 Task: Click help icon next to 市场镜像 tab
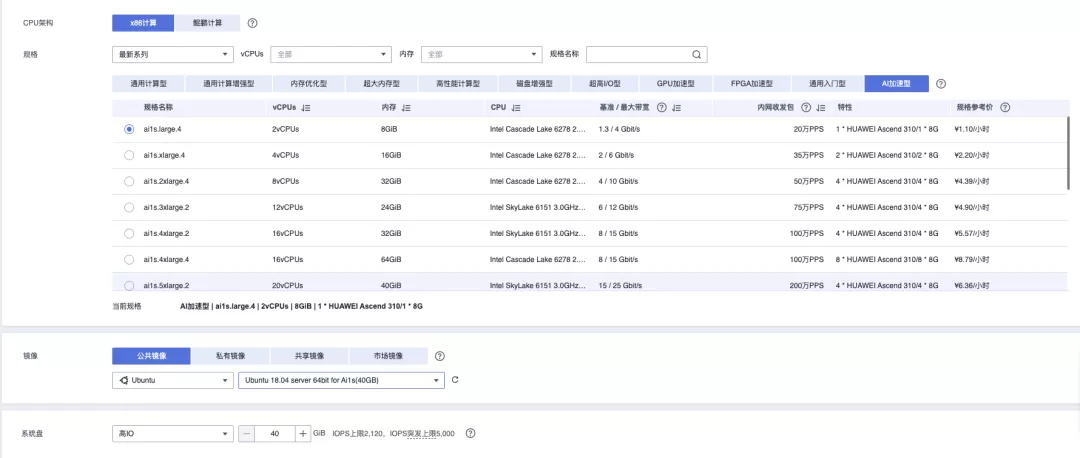tap(440, 355)
